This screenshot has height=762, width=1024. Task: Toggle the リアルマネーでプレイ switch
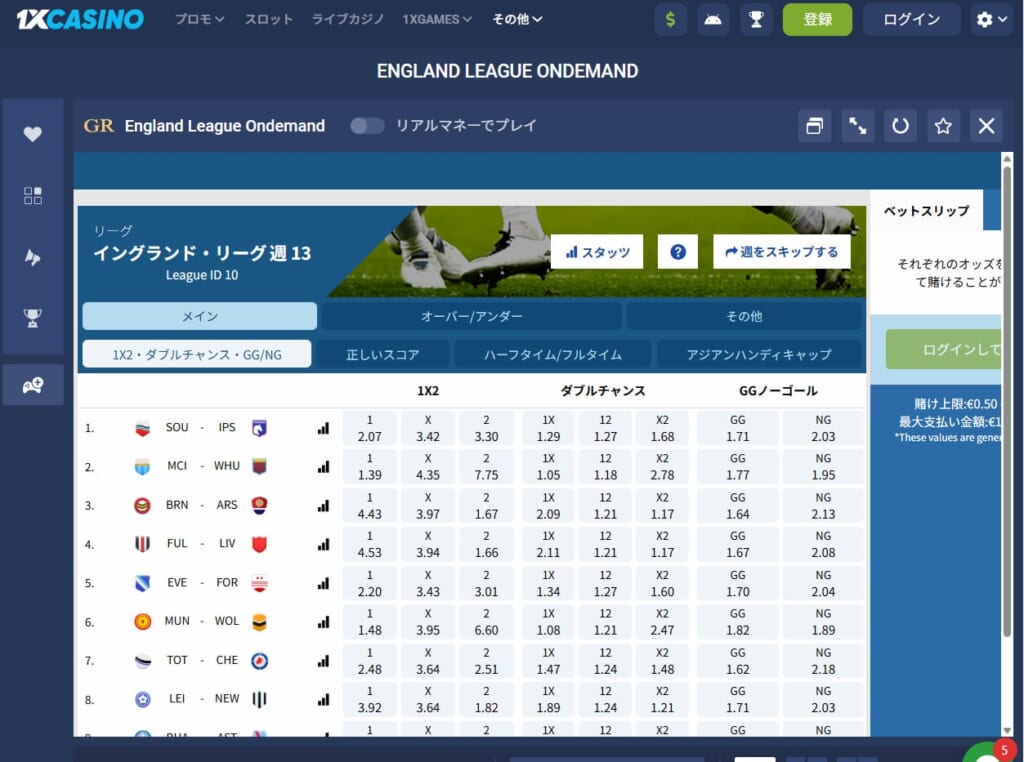click(x=367, y=125)
